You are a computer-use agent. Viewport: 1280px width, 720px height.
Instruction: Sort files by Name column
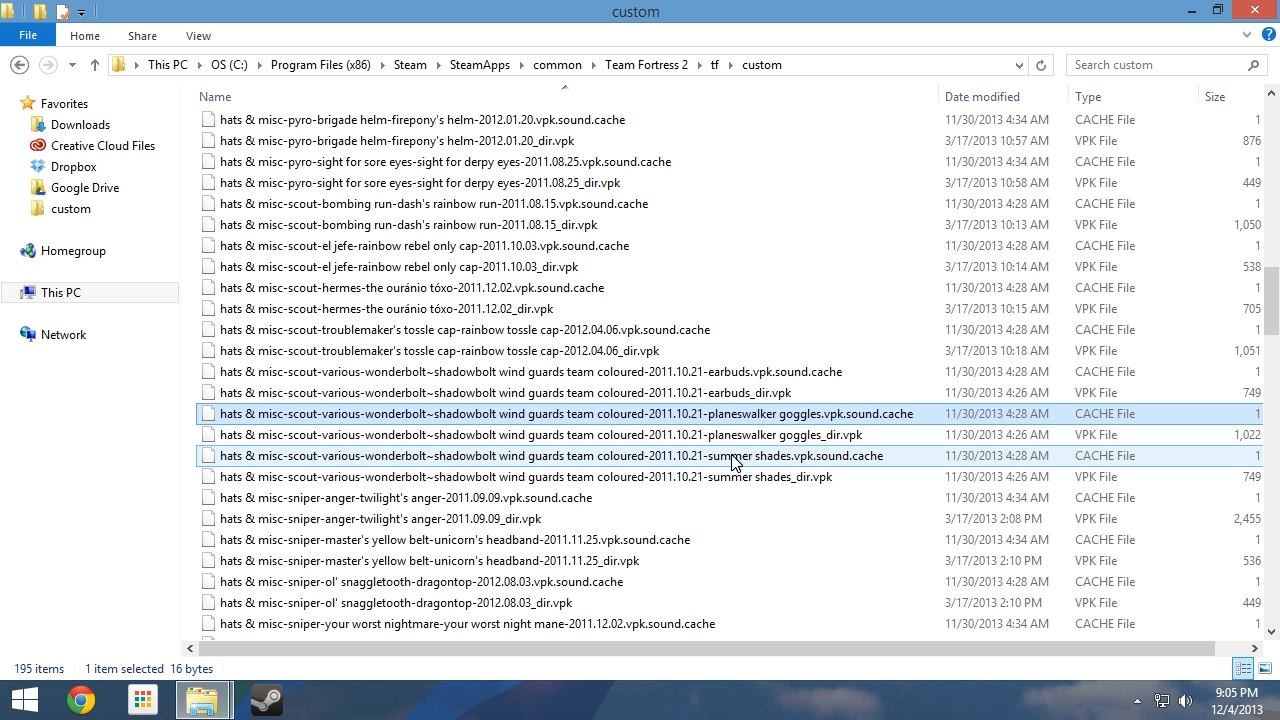coord(215,97)
